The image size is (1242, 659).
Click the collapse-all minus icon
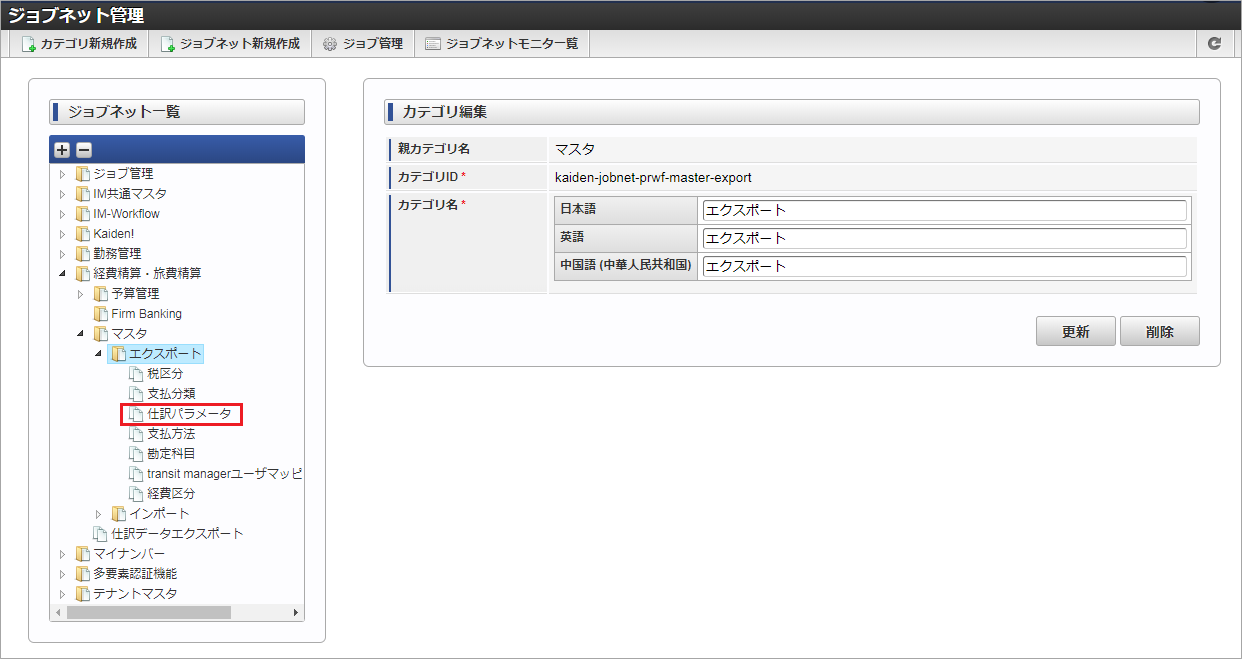pyautogui.click(x=84, y=150)
